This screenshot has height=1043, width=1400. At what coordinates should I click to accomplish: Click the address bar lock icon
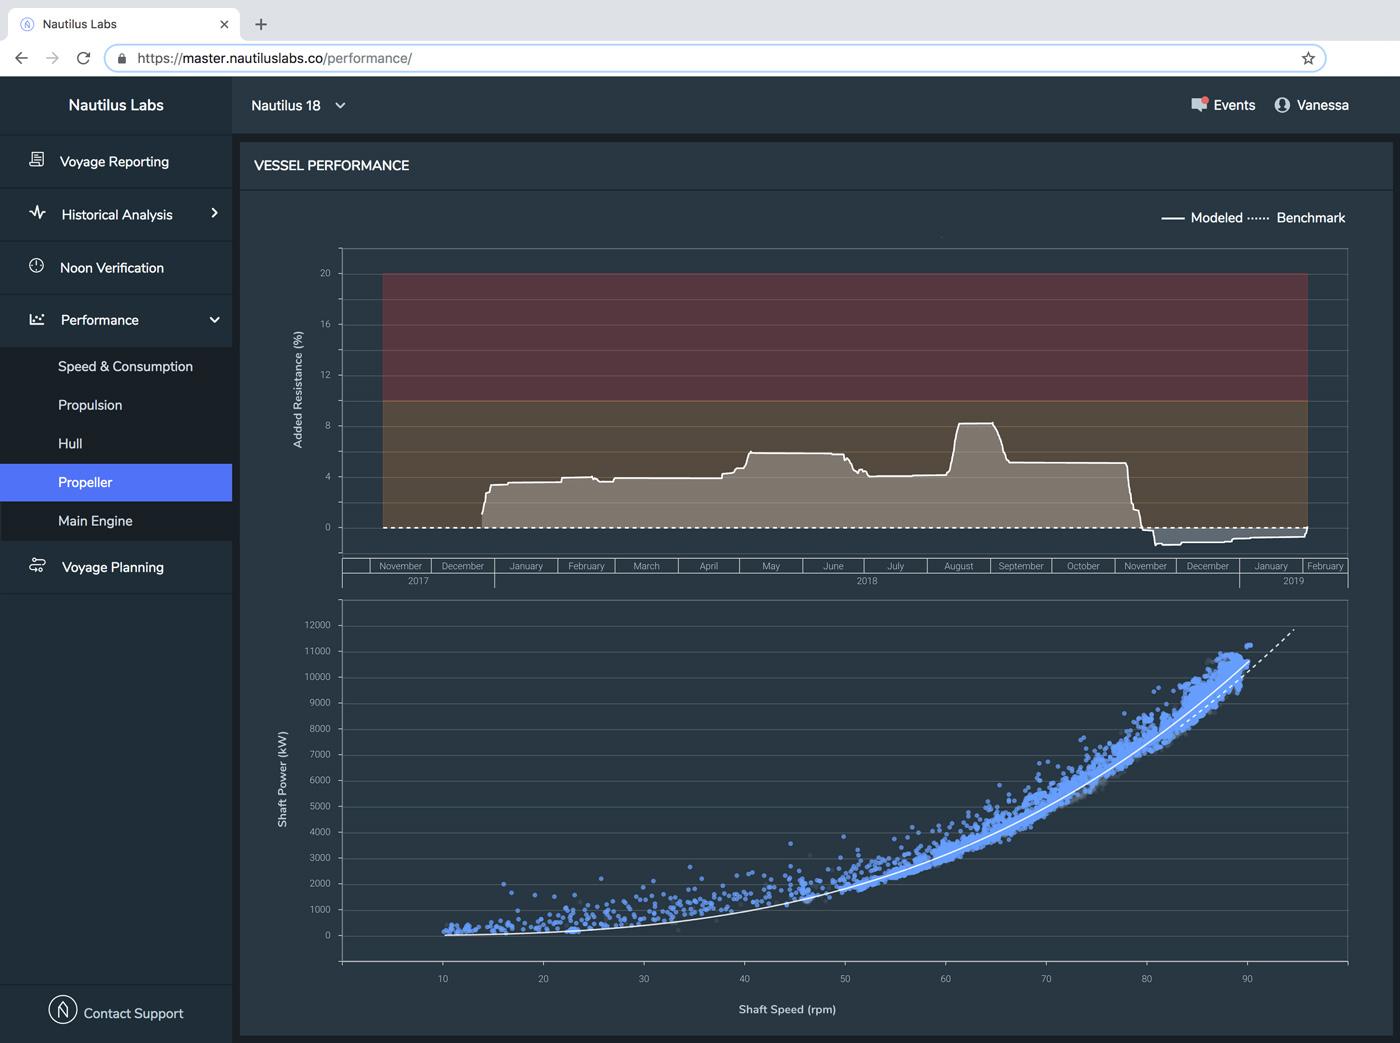(122, 58)
